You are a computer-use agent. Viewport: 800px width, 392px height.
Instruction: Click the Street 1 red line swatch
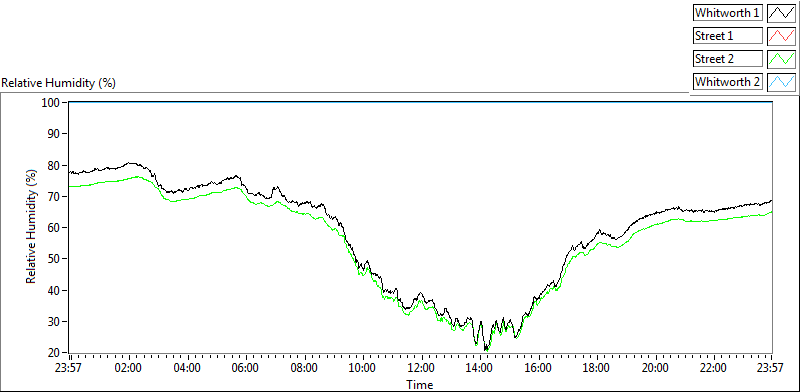tap(781, 36)
